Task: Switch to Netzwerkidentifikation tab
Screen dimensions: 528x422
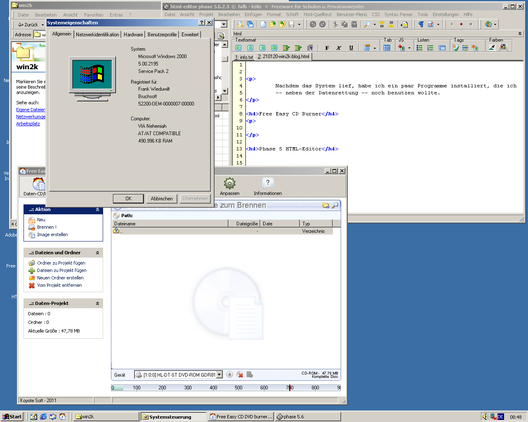Action: point(97,34)
